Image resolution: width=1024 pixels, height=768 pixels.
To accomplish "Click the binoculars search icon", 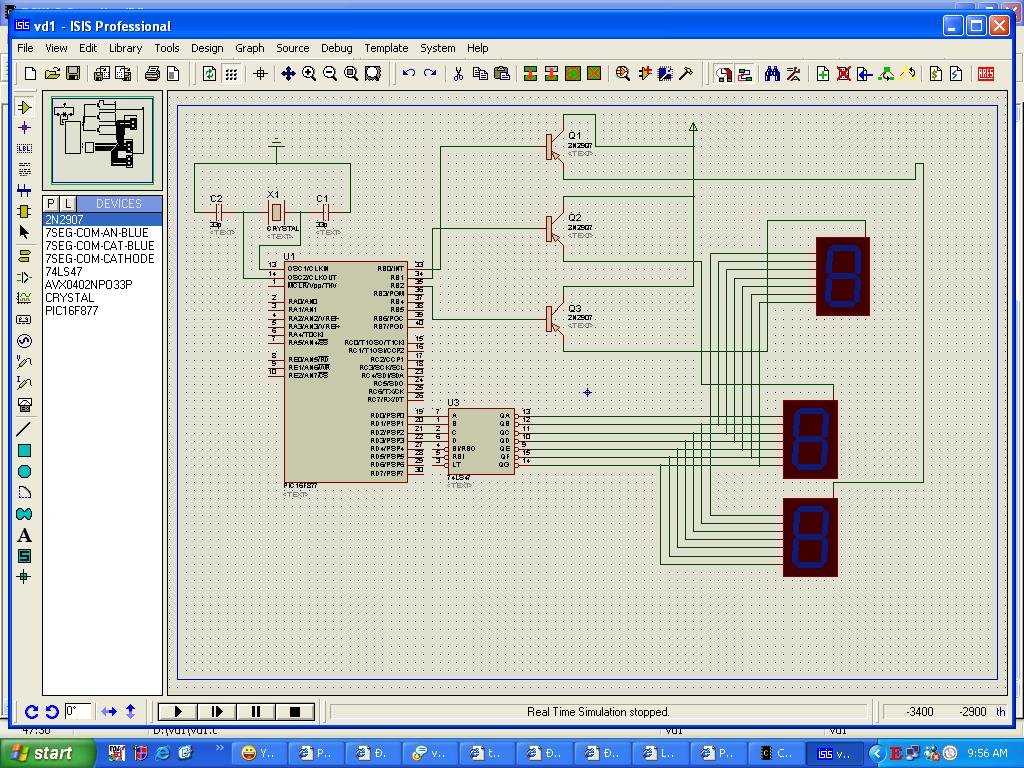I will pyautogui.click(x=772, y=74).
